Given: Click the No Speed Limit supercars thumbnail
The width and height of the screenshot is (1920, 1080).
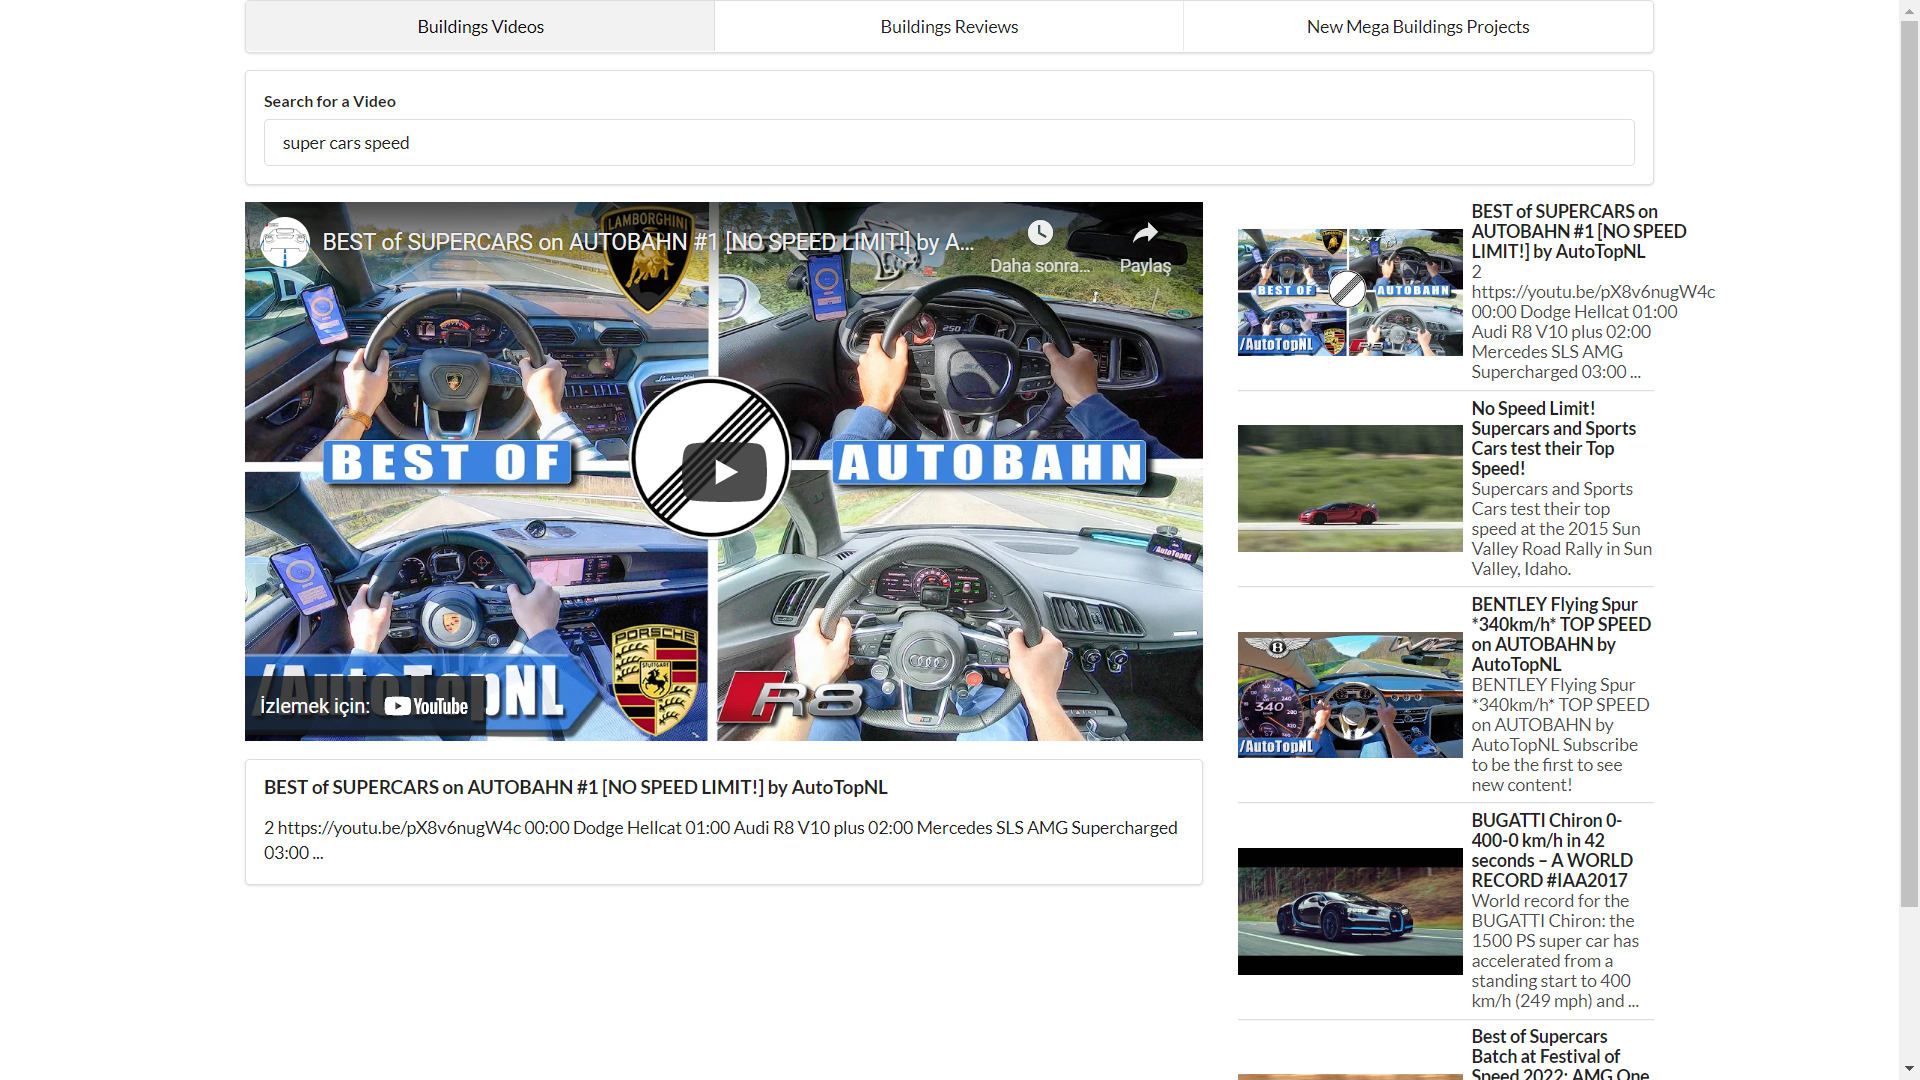Looking at the screenshot, I should pyautogui.click(x=1346, y=488).
